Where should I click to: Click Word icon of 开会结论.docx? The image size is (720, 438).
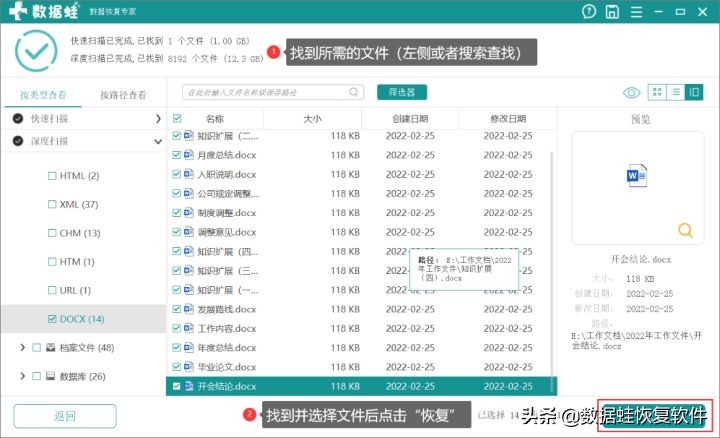tap(189, 386)
